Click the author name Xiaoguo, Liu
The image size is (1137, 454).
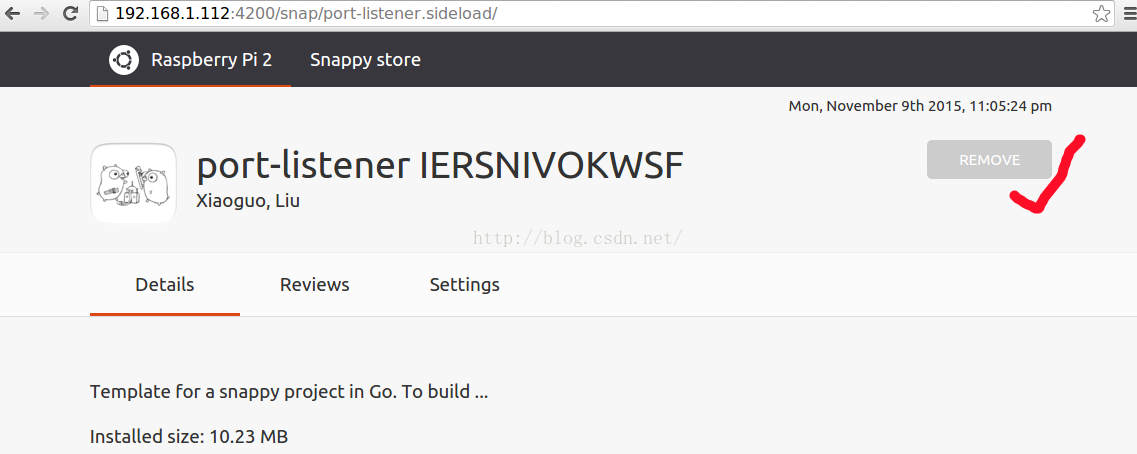248,201
